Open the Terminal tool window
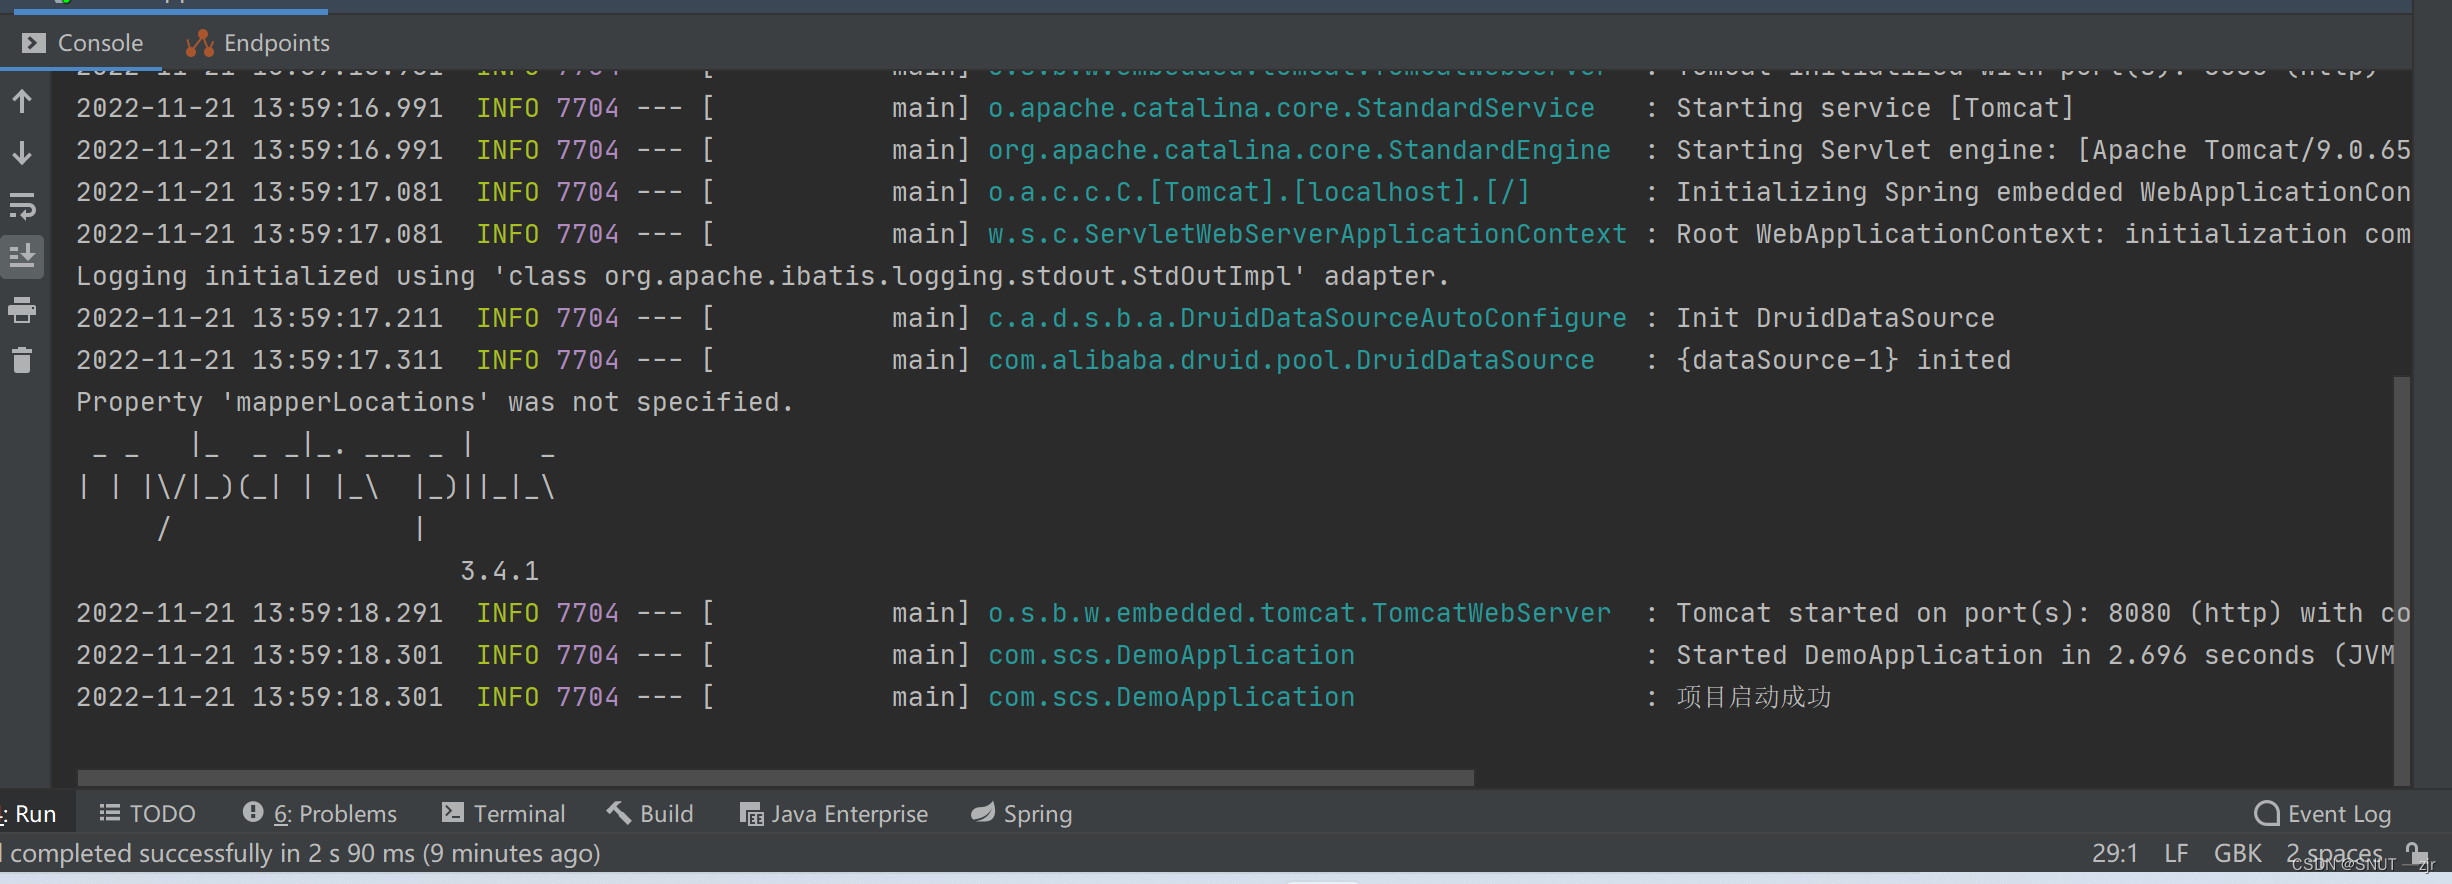This screenshot has height=884, width=2452. [504, 814]
